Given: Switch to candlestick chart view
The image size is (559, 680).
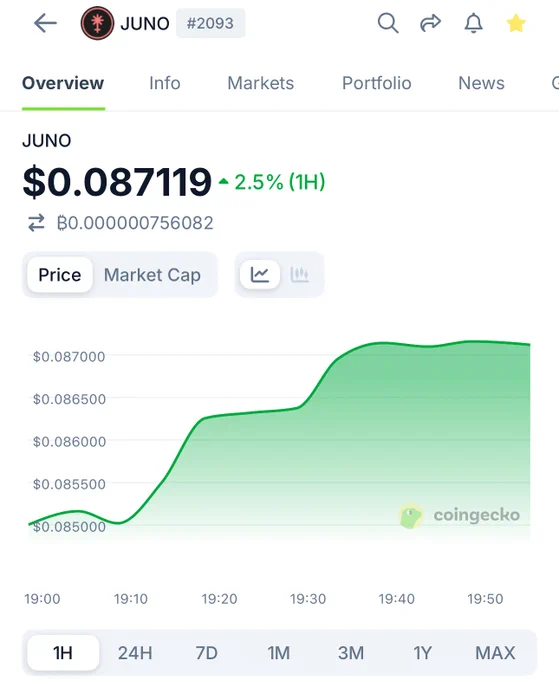Looking at the screenshot, I should click(x=300, y=275).
